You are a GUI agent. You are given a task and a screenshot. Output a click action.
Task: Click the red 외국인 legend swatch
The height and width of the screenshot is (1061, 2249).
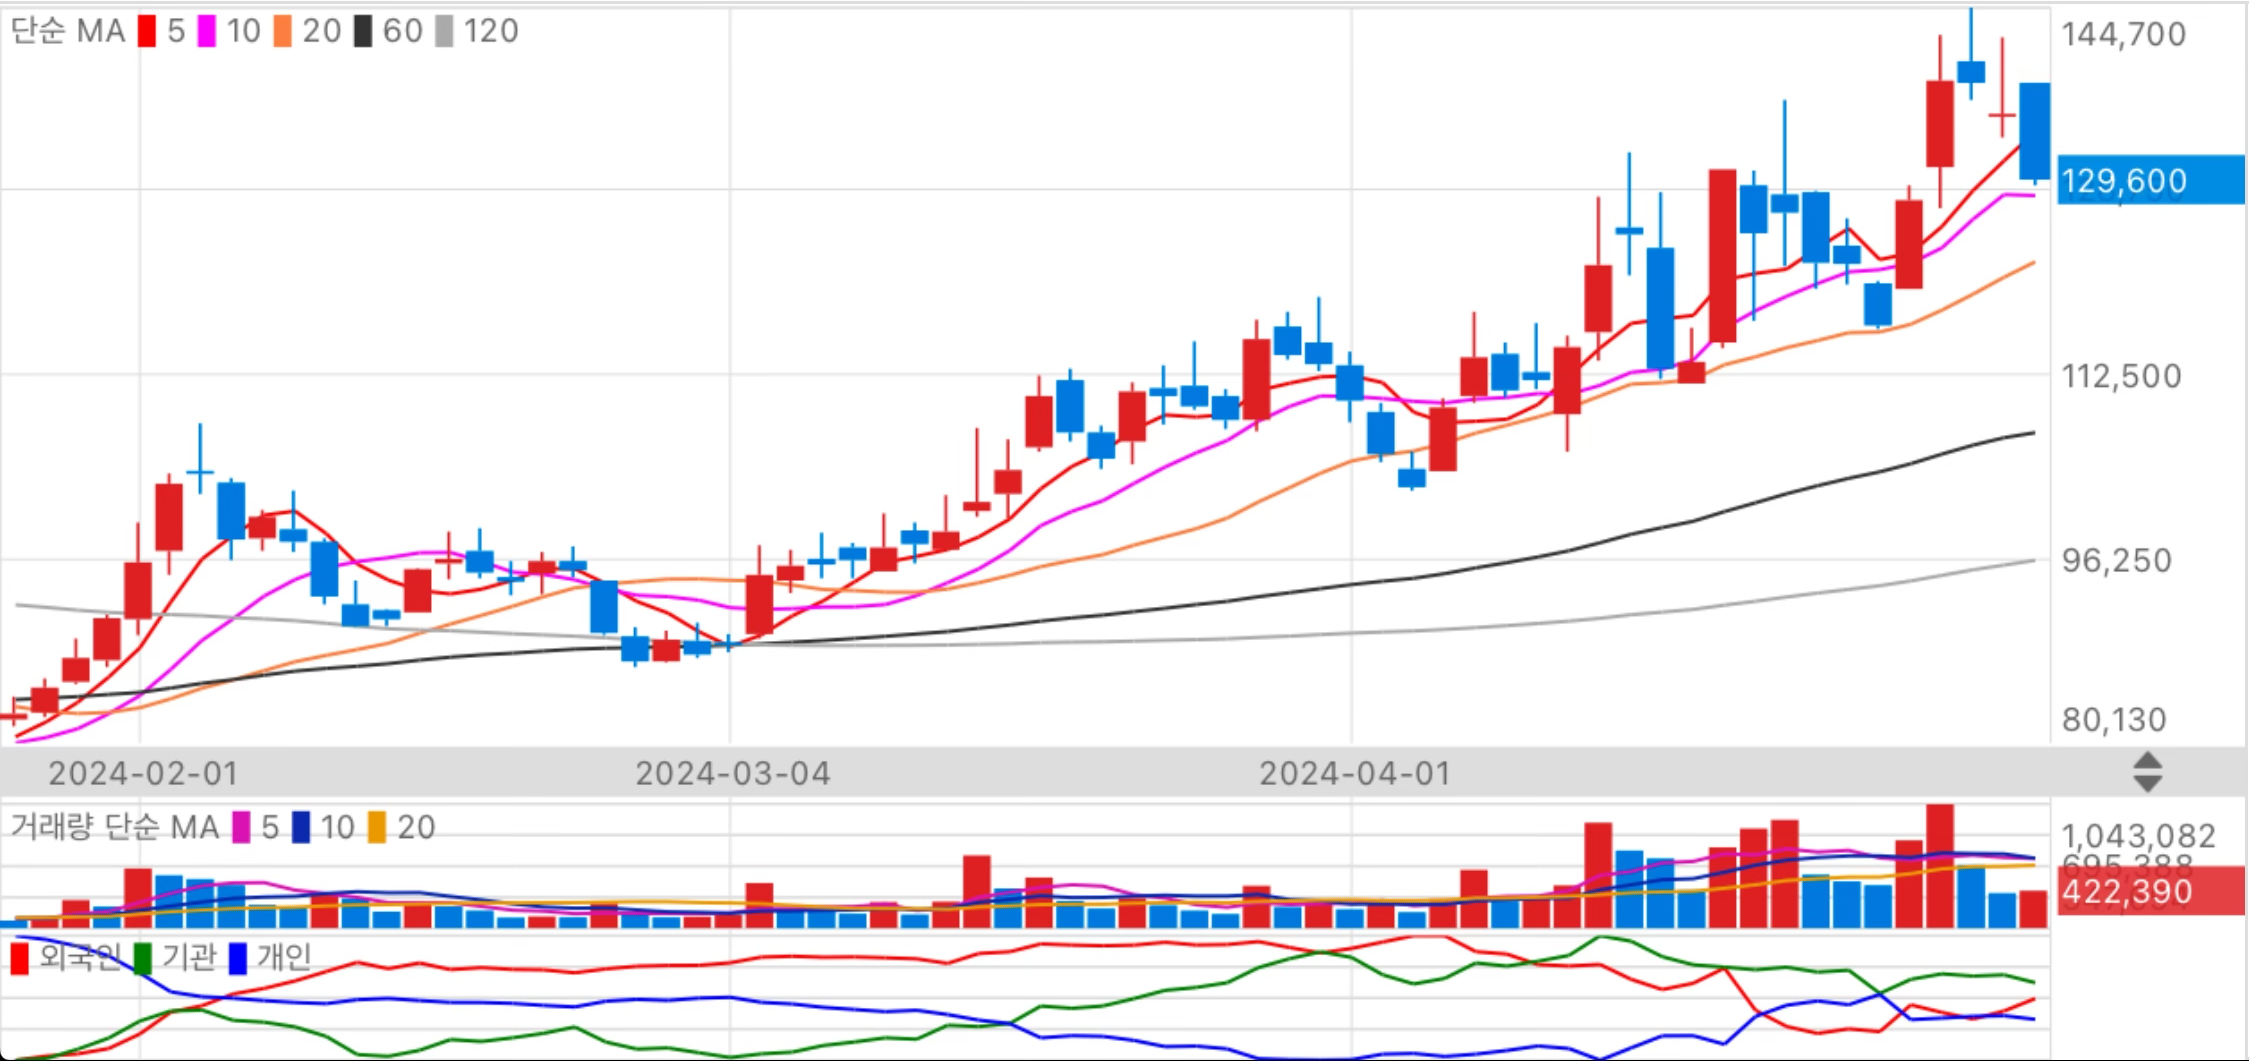pos(19,958)
